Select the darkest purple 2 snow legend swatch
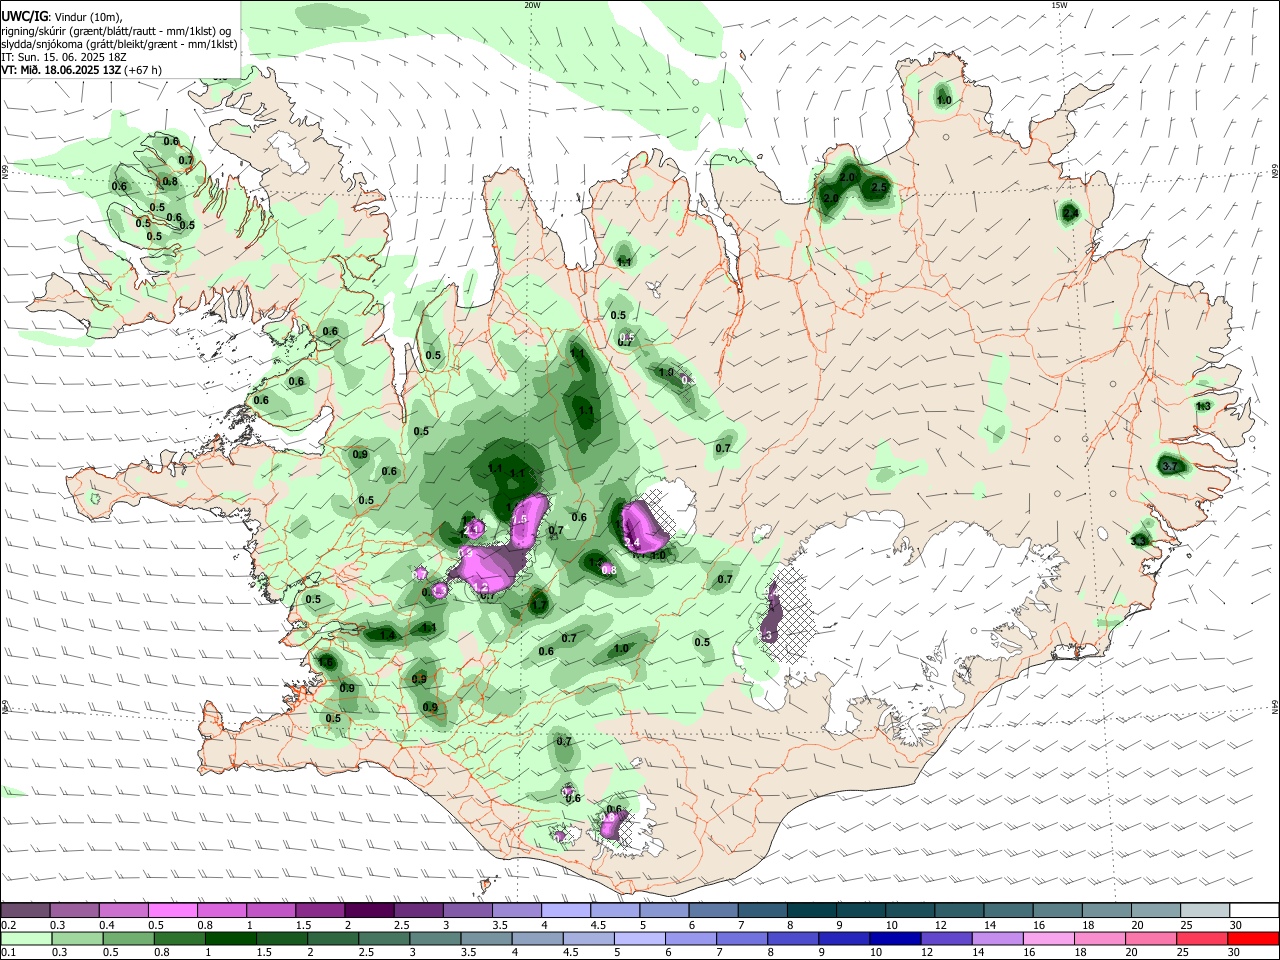1280x960 pixels. point(369,910)
